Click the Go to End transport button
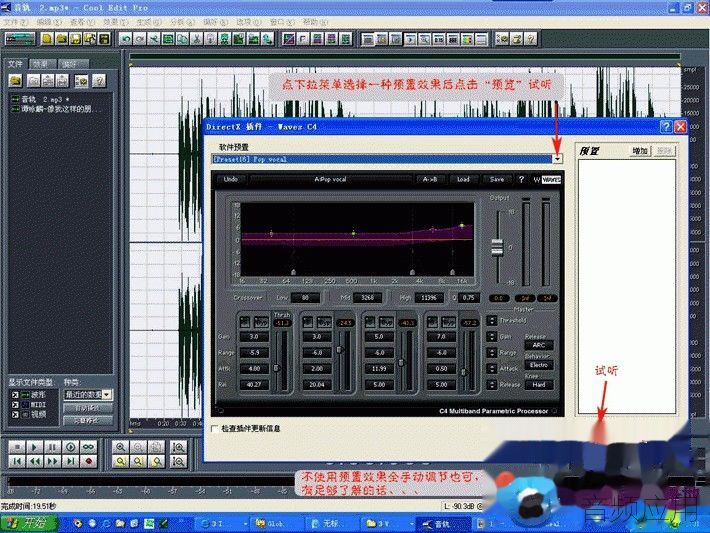 click(70, 461)
